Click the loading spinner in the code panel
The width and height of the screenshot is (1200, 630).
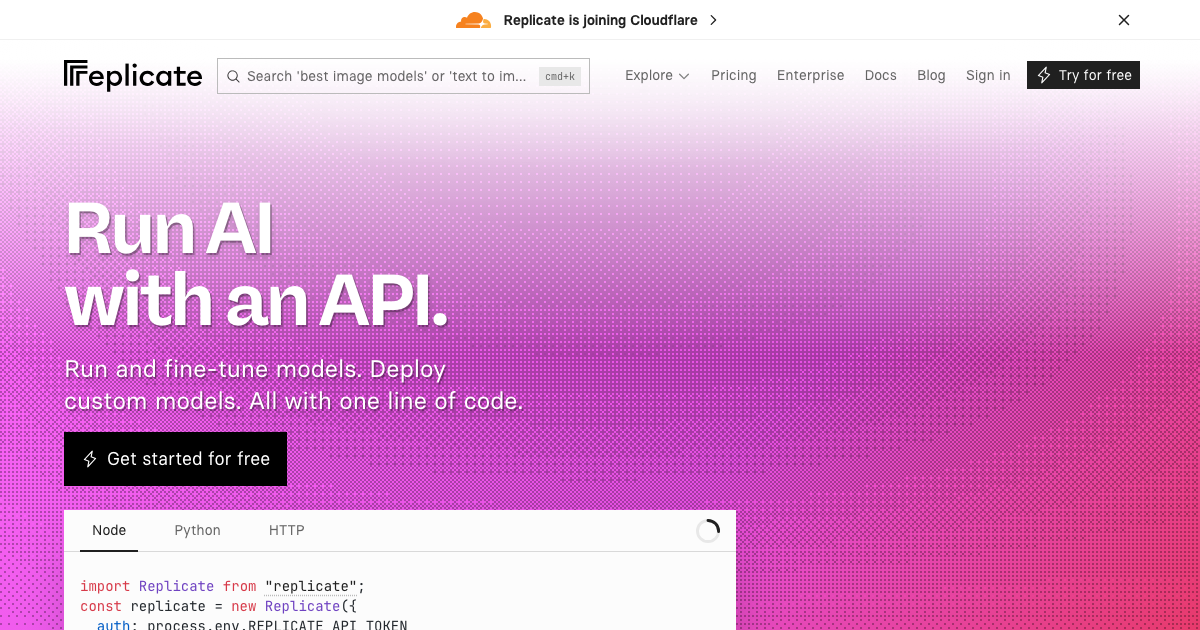708,531
